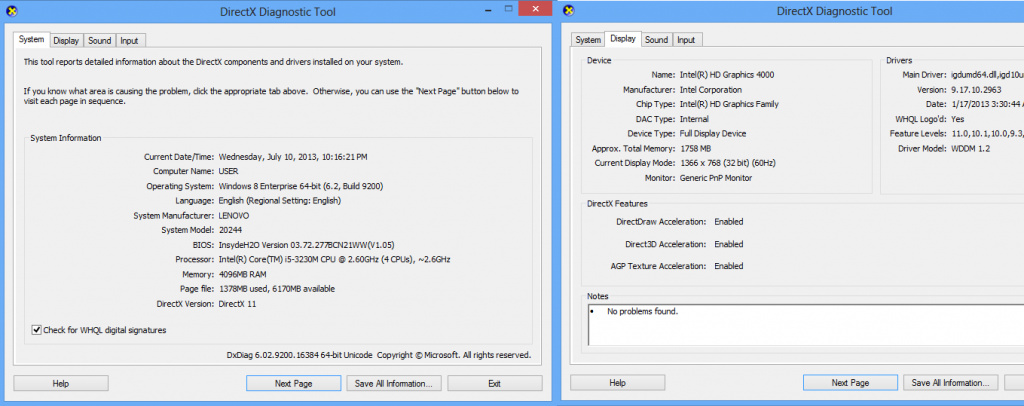Close the left DirectX Diagnostic Tool window
Image resolution: width=1024 pixels, height=406 pixels.
click(x=536, y=8)
